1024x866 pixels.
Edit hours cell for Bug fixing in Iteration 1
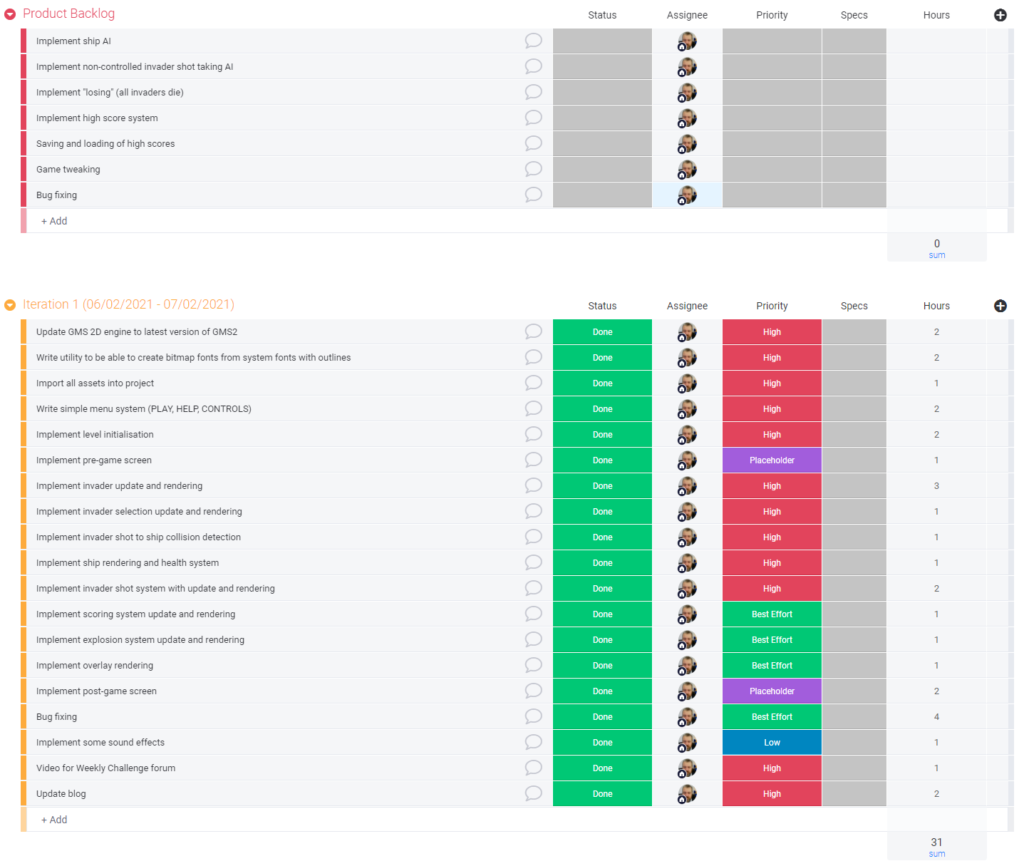(x=936, y=717)
